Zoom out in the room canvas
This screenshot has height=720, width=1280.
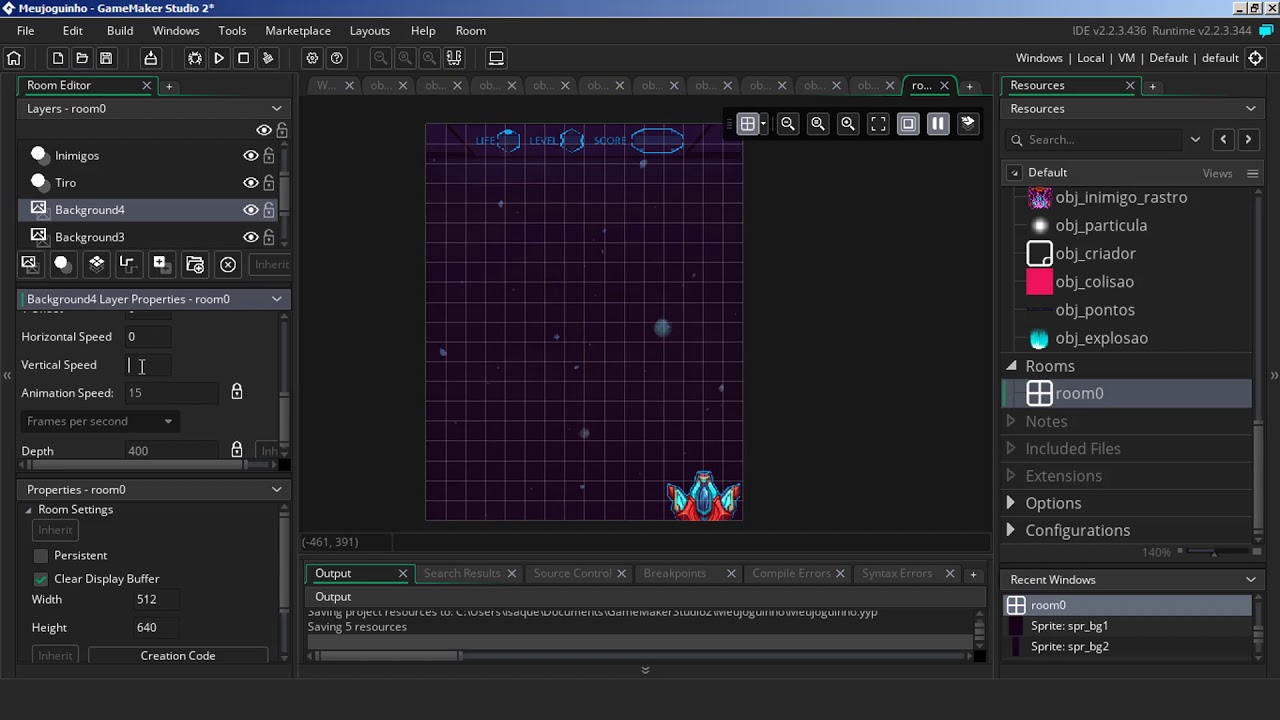(788, 124)
